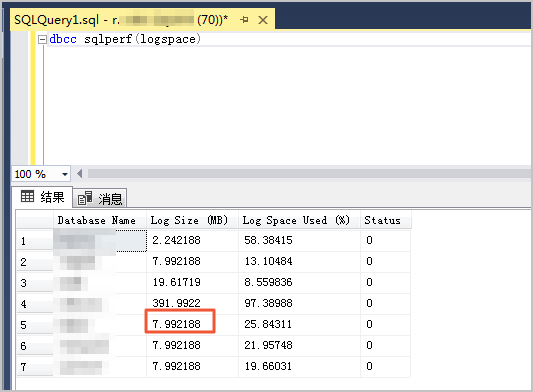The width and height of the screenshot is (533, 392).
Task: Click log size cell 2.242188
Action: point(192,240)
